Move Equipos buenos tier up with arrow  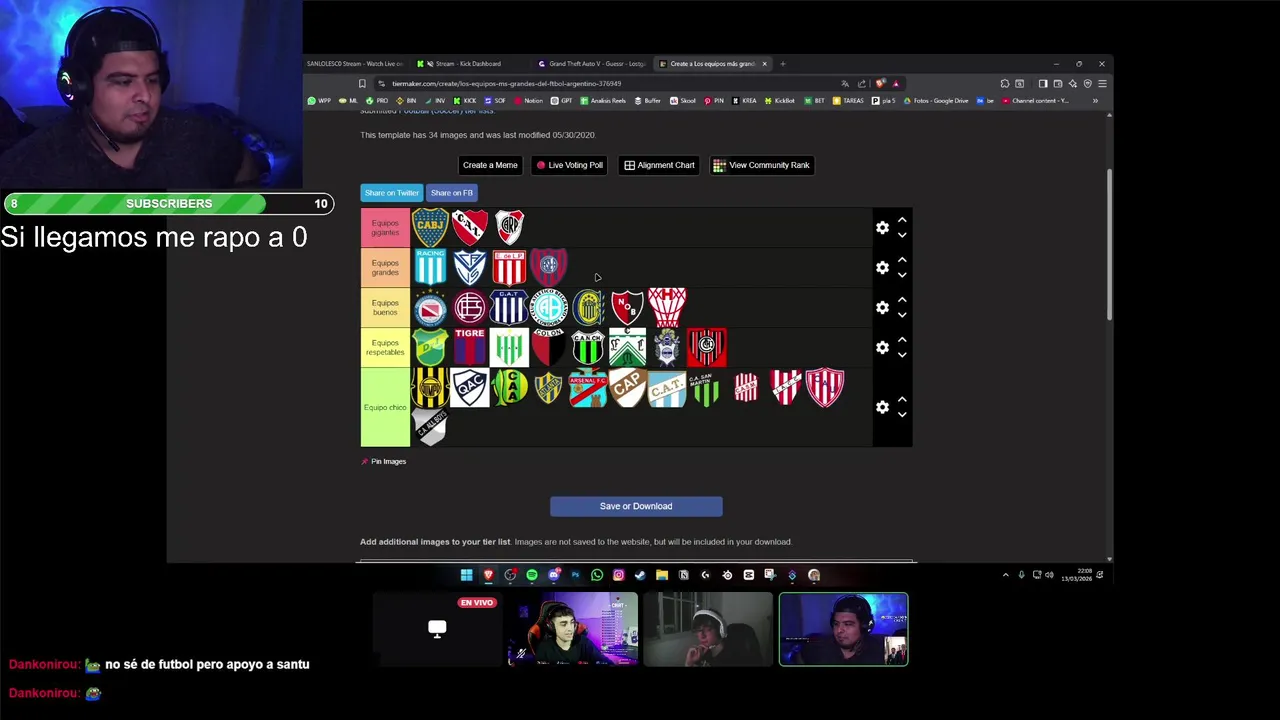(x=902, y=300)
